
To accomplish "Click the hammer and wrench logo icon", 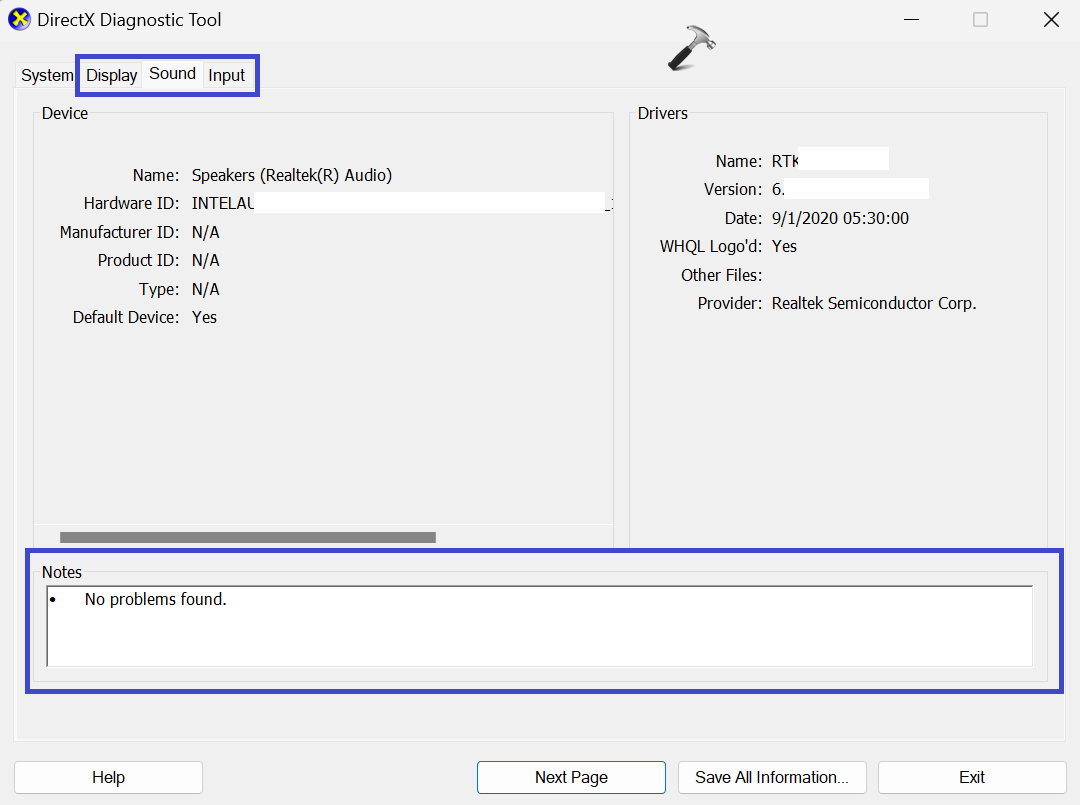I will pos(691,48).
